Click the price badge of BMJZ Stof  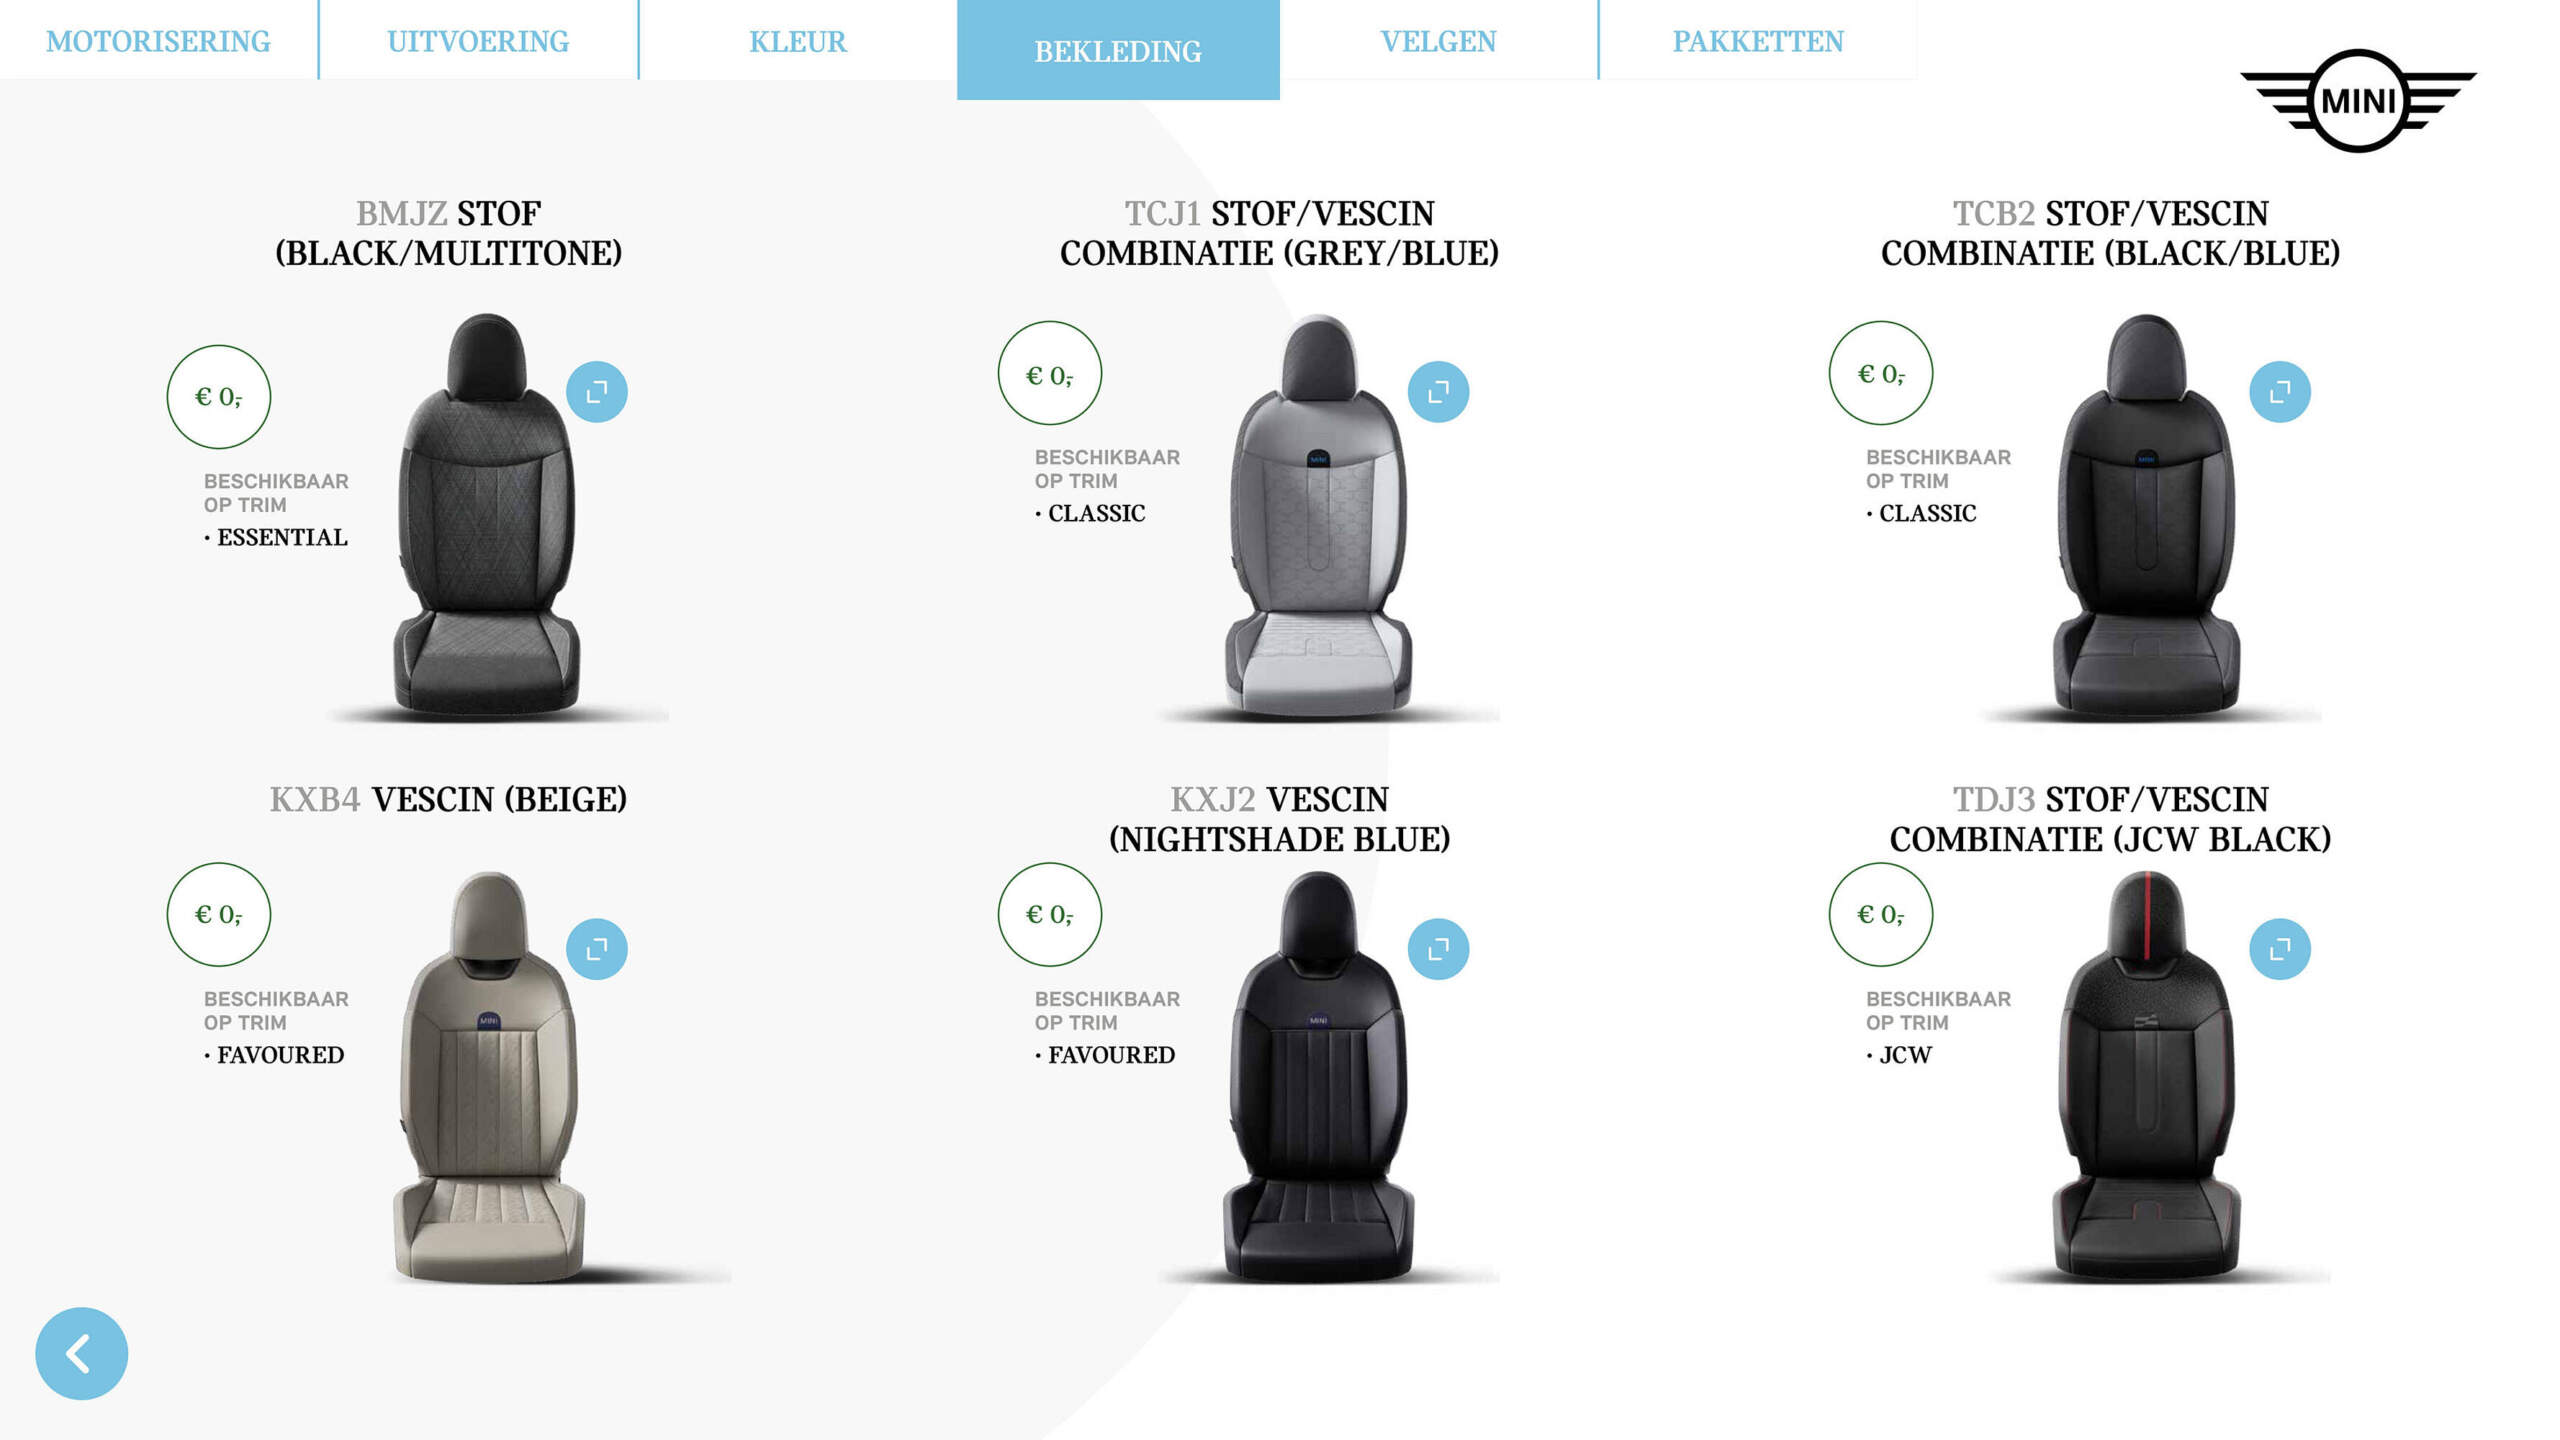[218, 397]
